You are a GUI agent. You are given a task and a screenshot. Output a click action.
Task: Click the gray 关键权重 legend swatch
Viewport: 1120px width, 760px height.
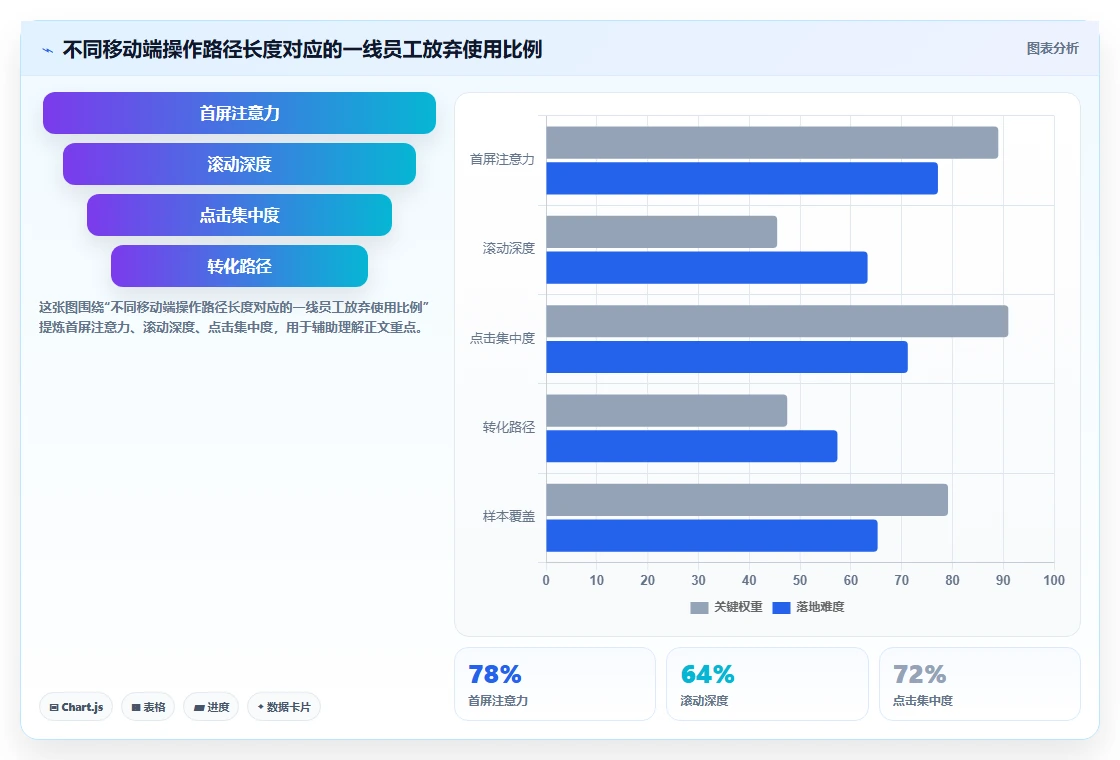[x=699, y=608]
